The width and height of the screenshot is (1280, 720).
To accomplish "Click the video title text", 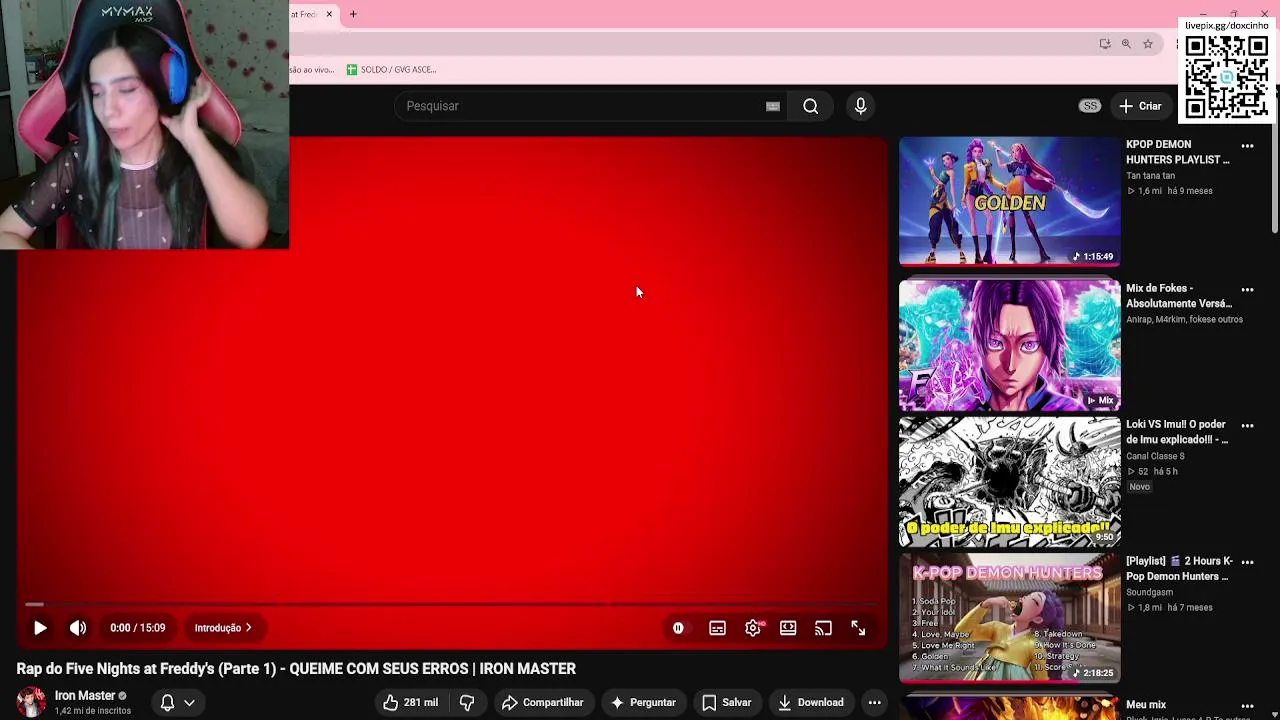I will (x=296, y=668).
